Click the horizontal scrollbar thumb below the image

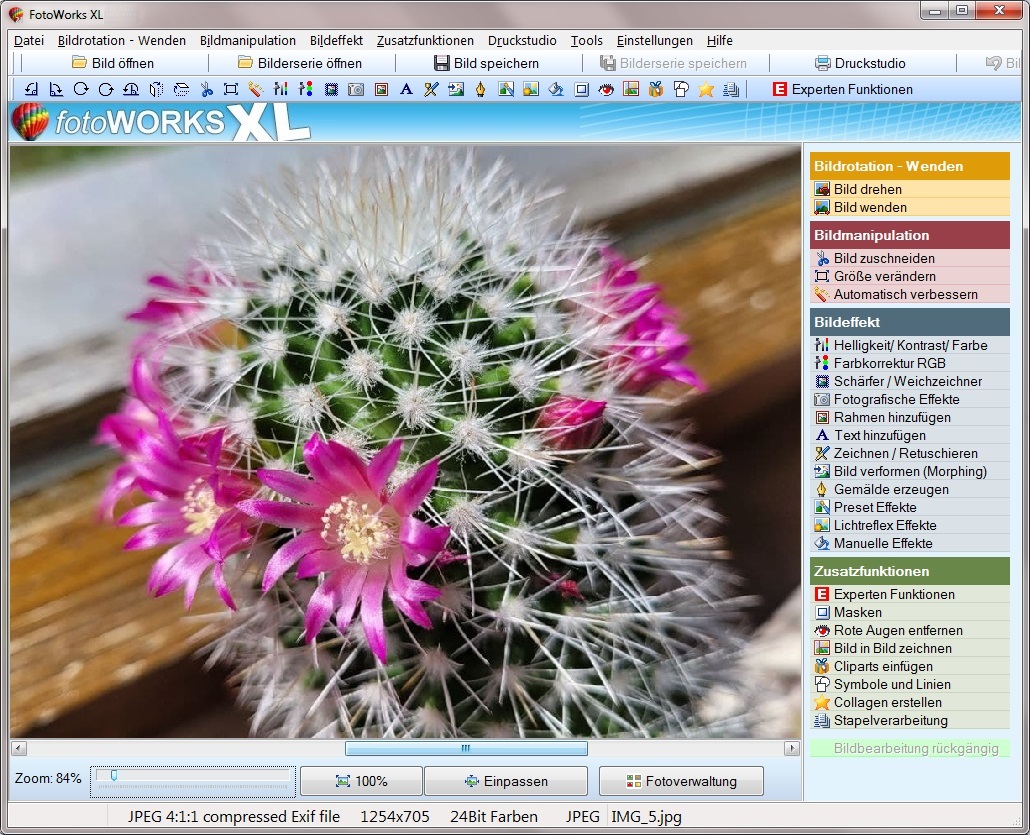466,748
